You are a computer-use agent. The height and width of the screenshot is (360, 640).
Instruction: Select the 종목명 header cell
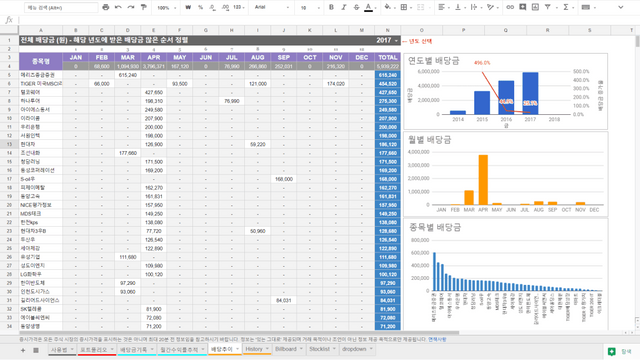[x=41, y=62]
